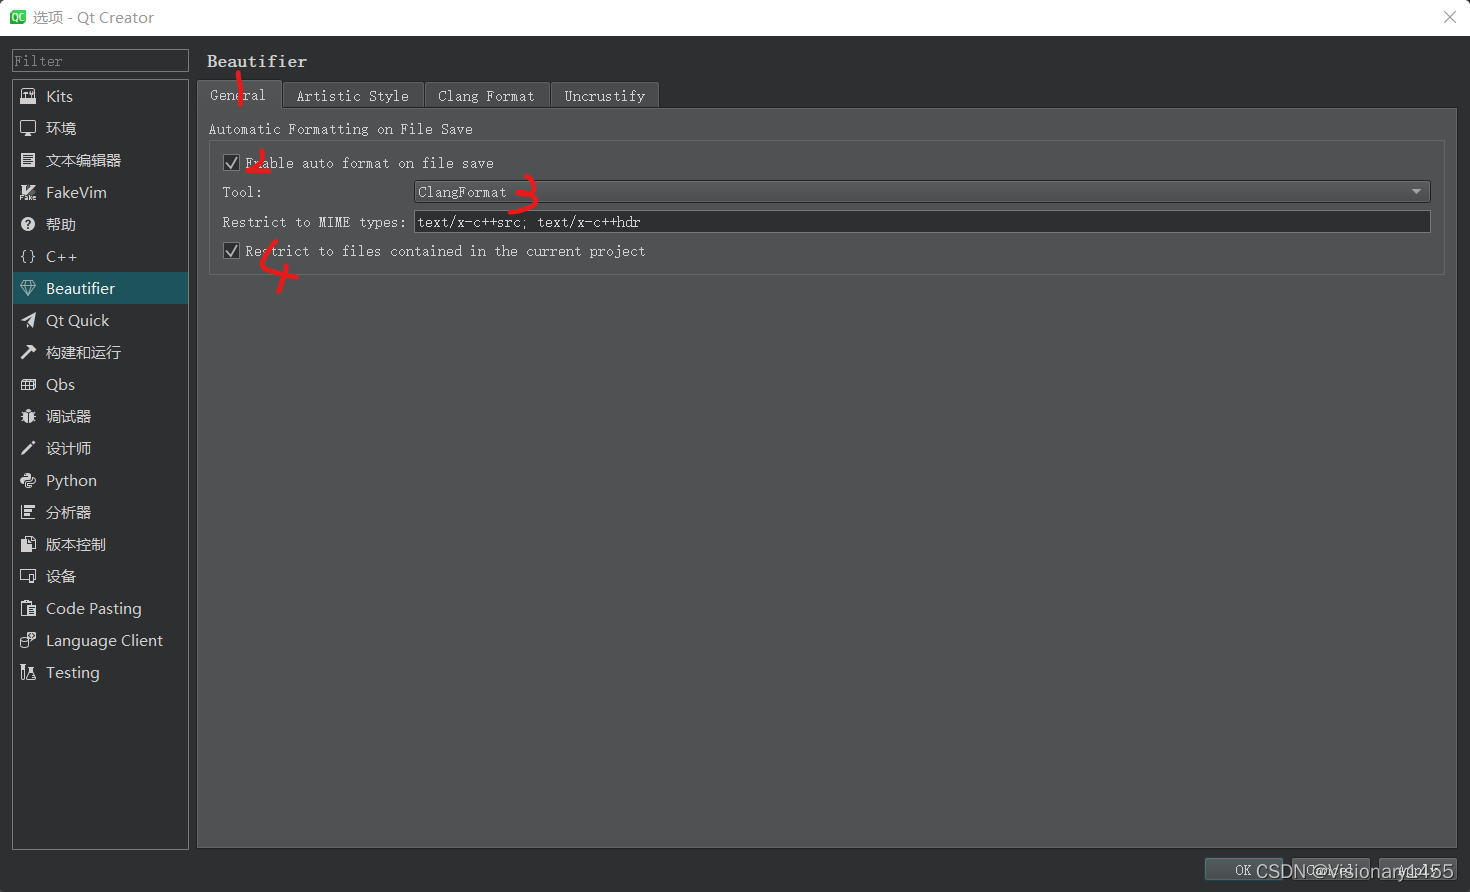Uncheck Restrict to files in current project

click(231, 250)
